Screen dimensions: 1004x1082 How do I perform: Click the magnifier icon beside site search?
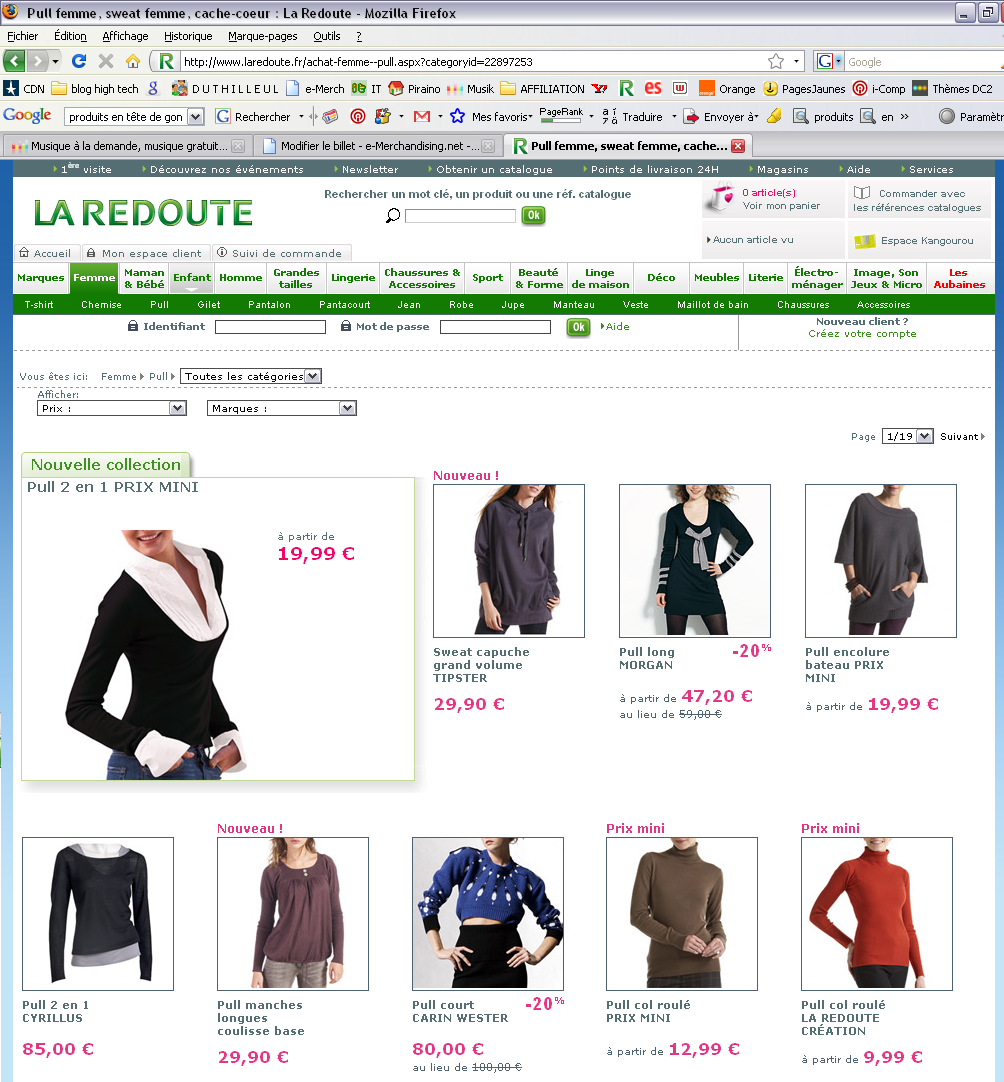393,216
